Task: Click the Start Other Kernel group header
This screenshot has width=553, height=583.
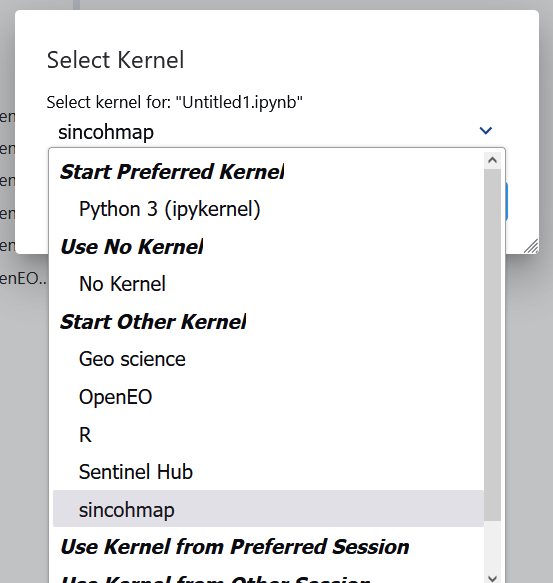Action: tap(153, 322)
